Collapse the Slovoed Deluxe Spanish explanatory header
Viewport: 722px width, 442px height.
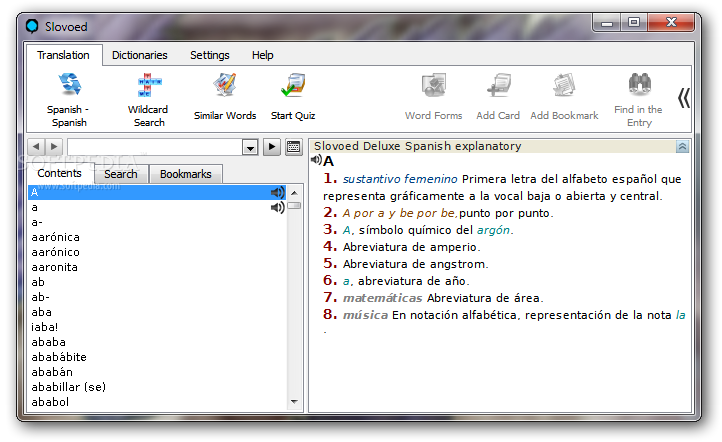point(682,146)
